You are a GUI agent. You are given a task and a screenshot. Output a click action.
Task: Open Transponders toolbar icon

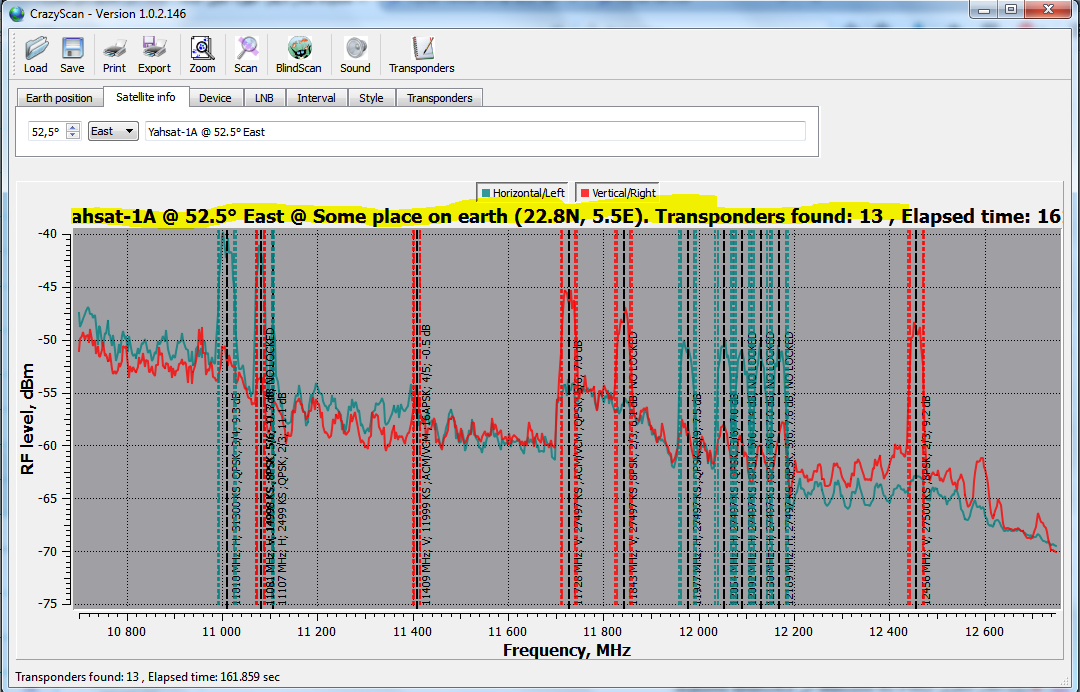tap(421, 54)
